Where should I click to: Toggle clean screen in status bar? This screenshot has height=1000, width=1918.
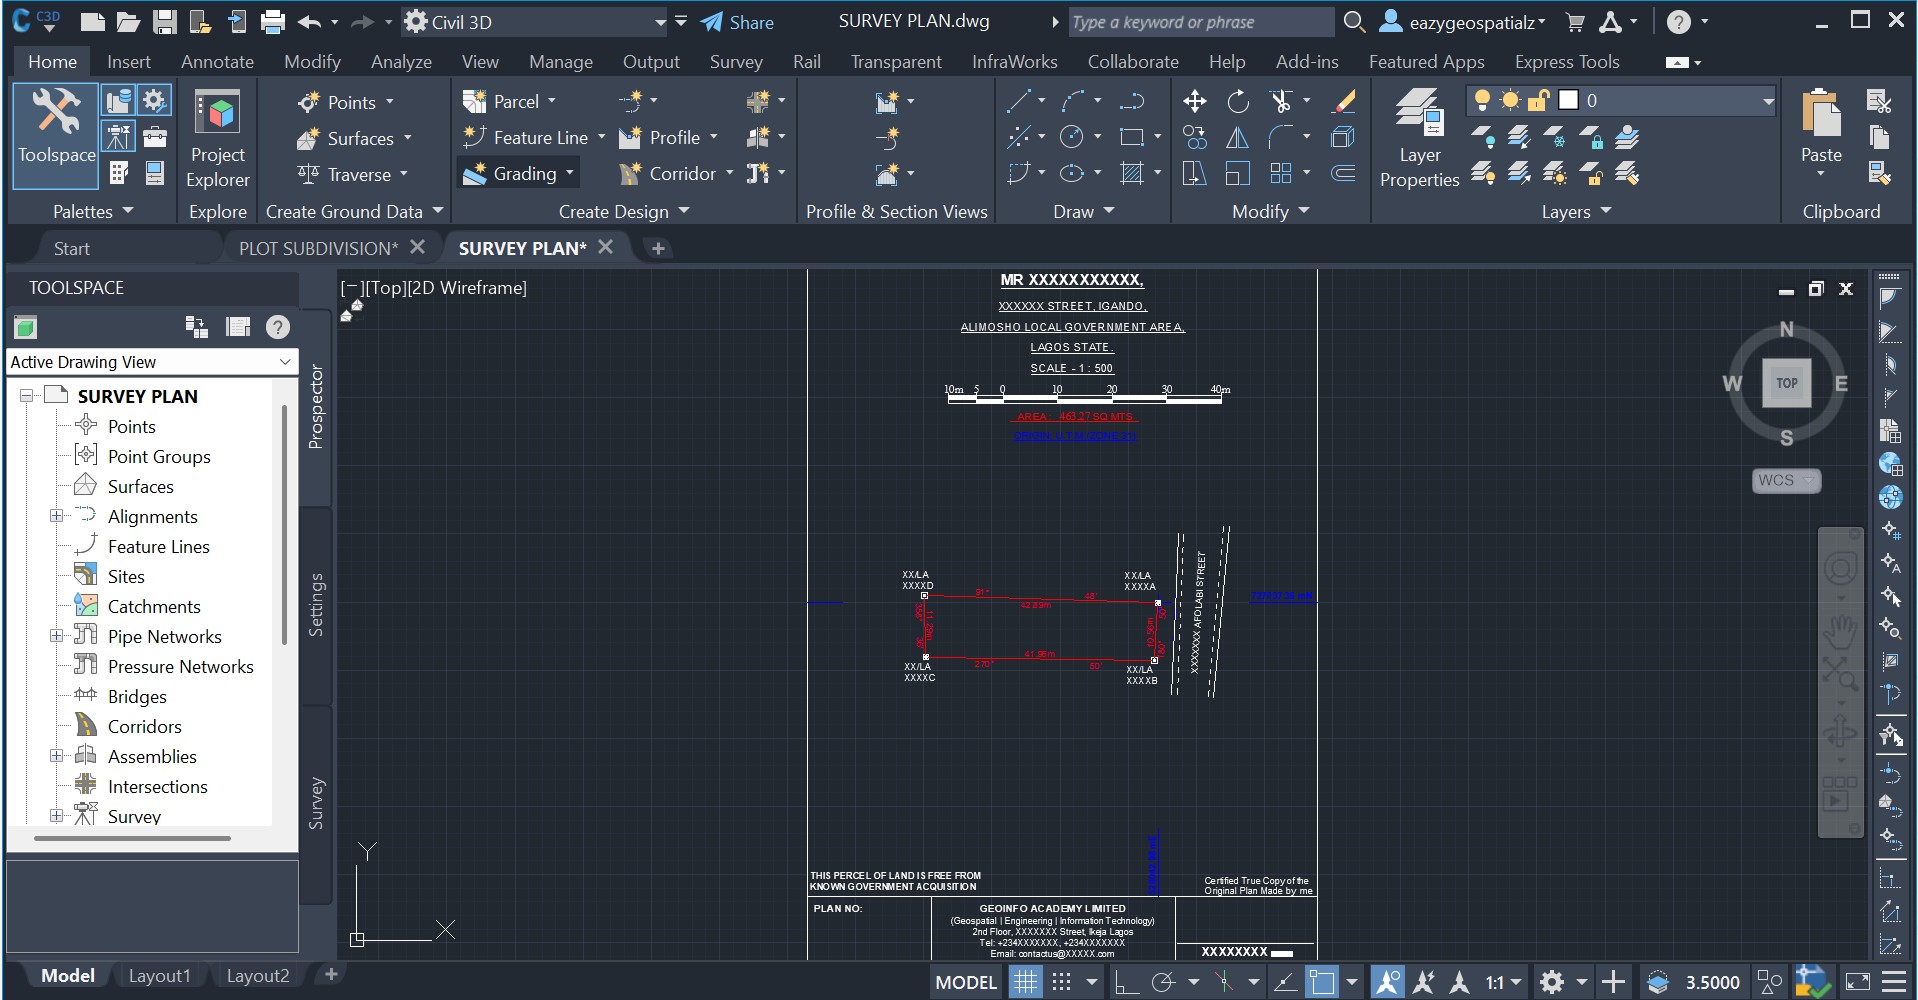(x=1857, y=982)
